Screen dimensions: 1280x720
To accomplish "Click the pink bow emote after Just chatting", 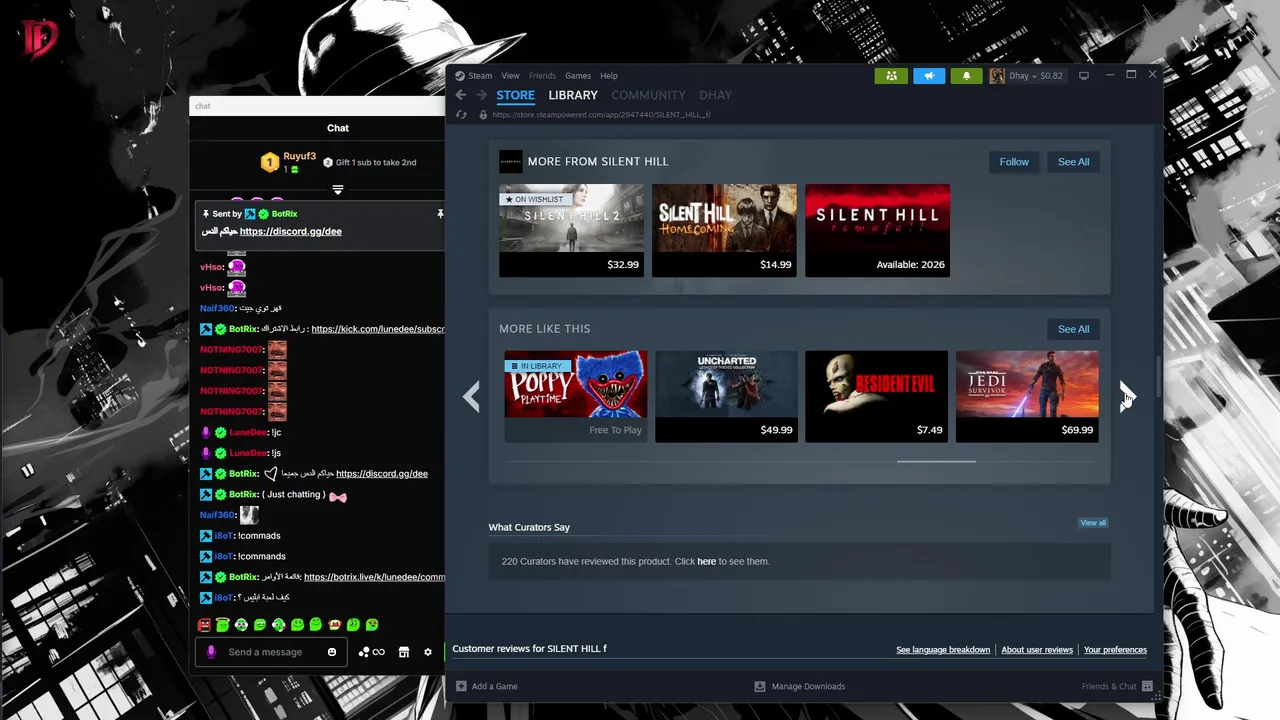I will [337, 497].
